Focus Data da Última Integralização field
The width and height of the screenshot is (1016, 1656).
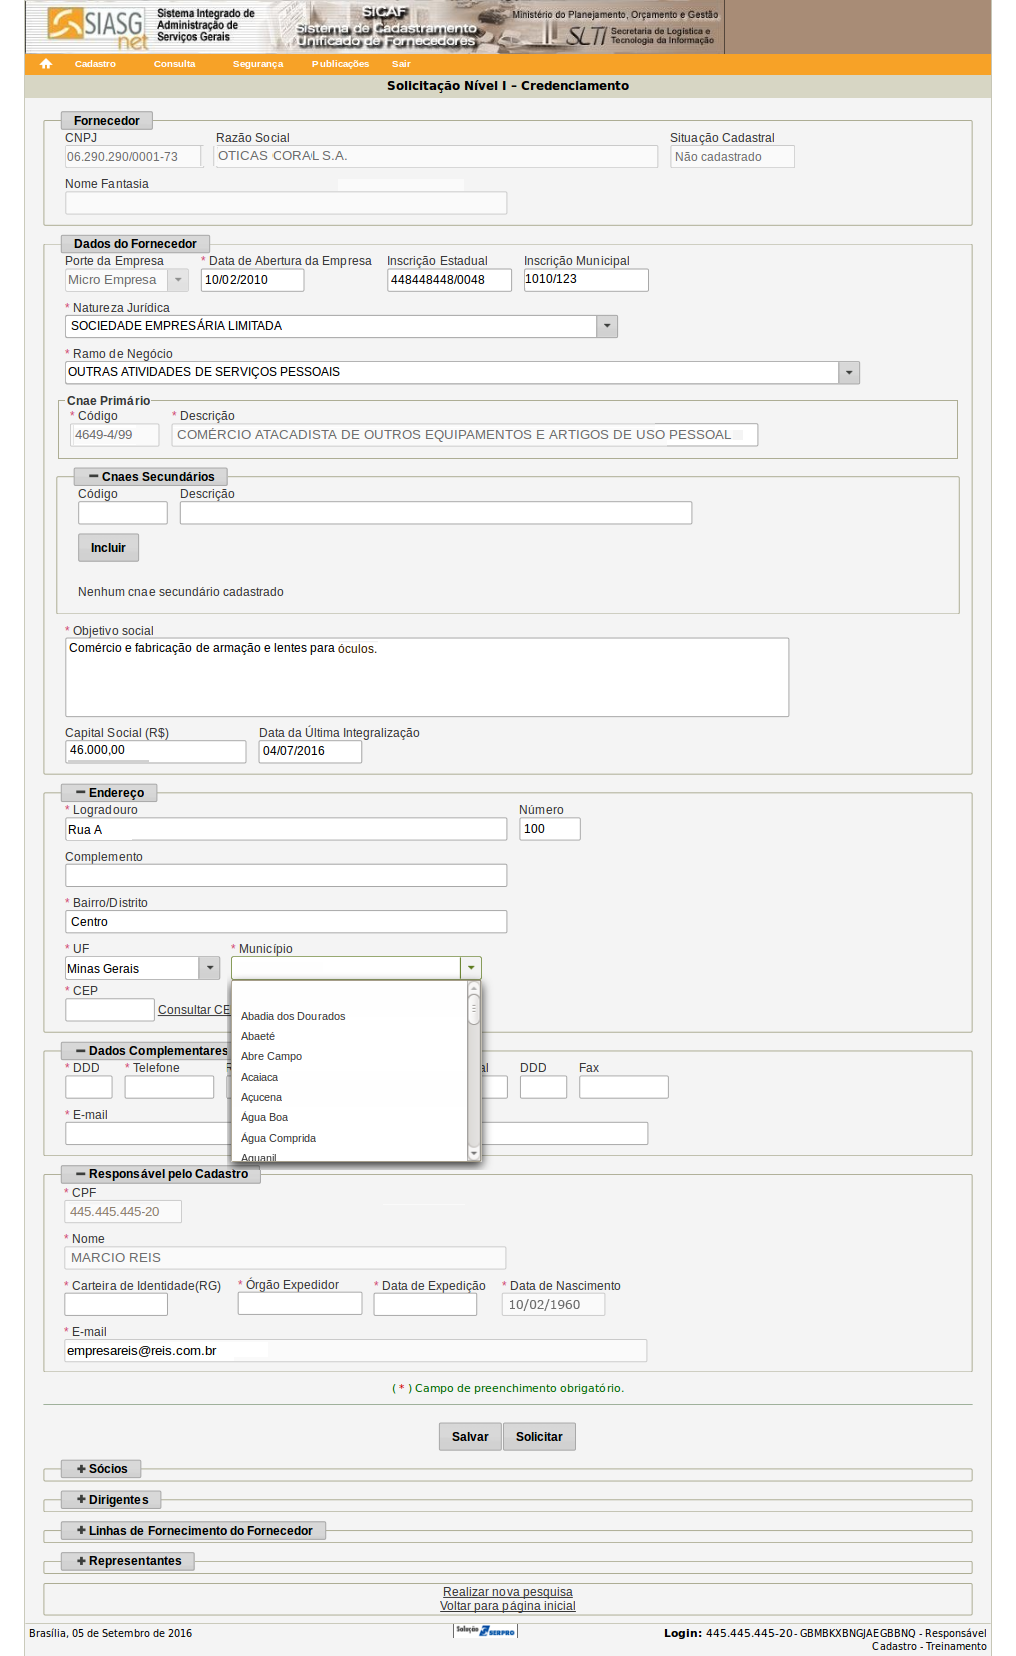tap(310, 751)
